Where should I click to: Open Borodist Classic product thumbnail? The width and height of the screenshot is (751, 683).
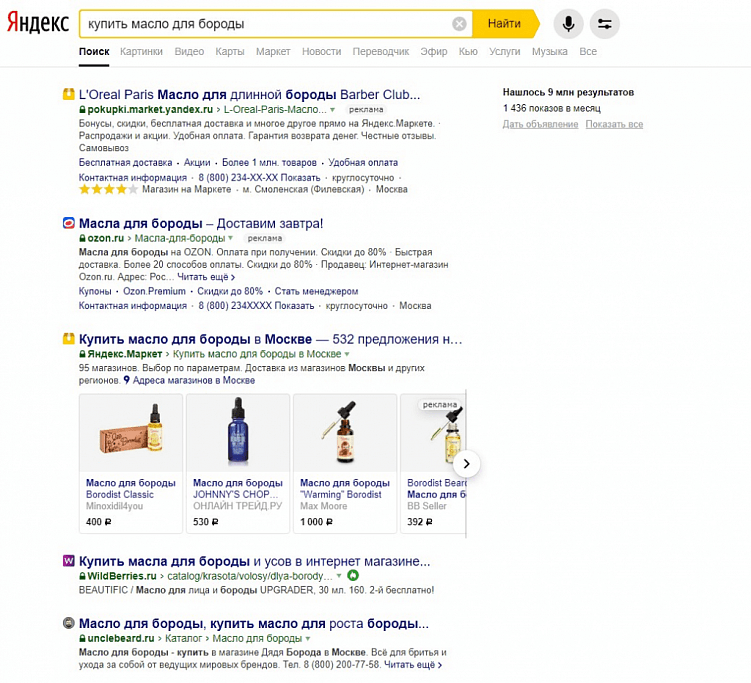click(131, 433)
